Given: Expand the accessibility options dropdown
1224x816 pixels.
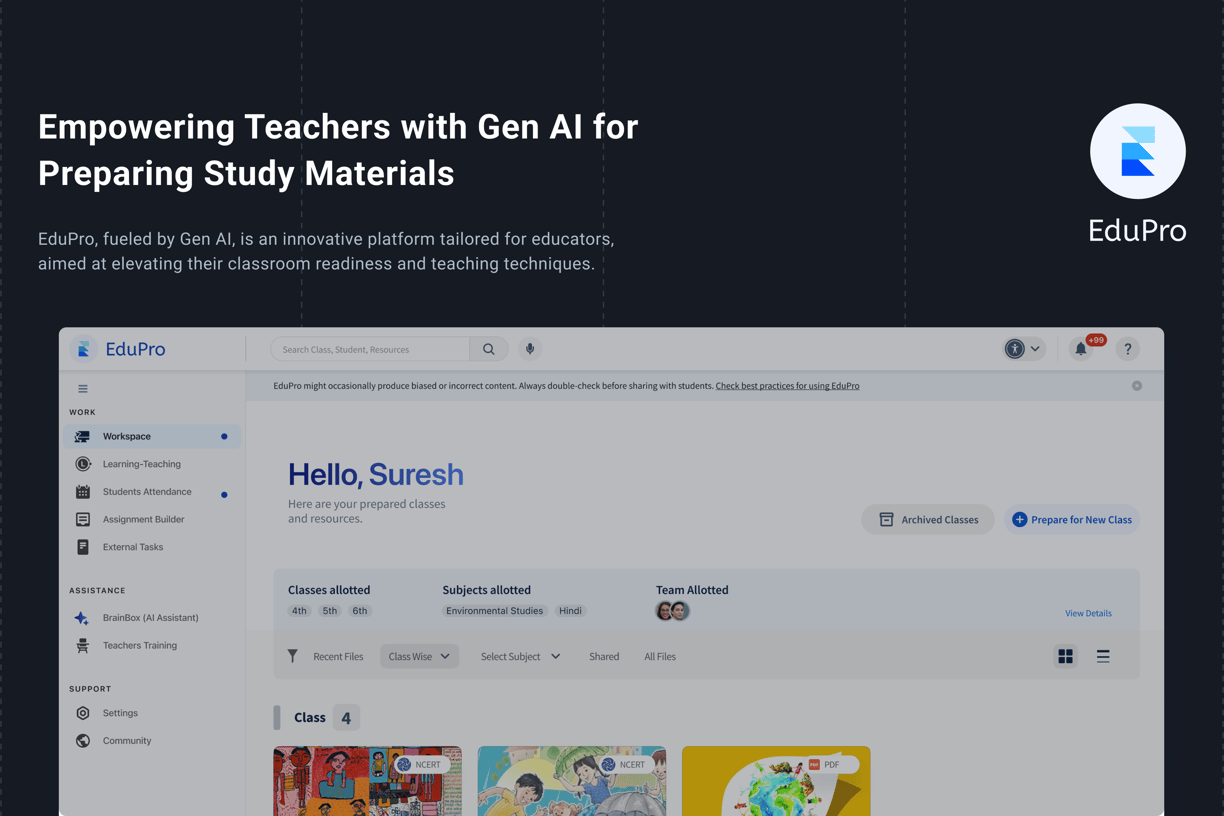Looking at the screenshot, I should (1023, 349).
